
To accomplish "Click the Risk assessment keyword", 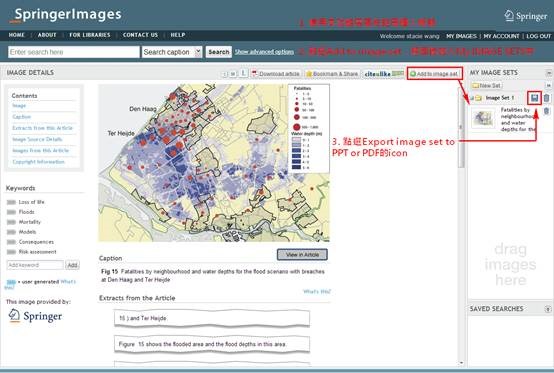I will [x=37, y=252].
